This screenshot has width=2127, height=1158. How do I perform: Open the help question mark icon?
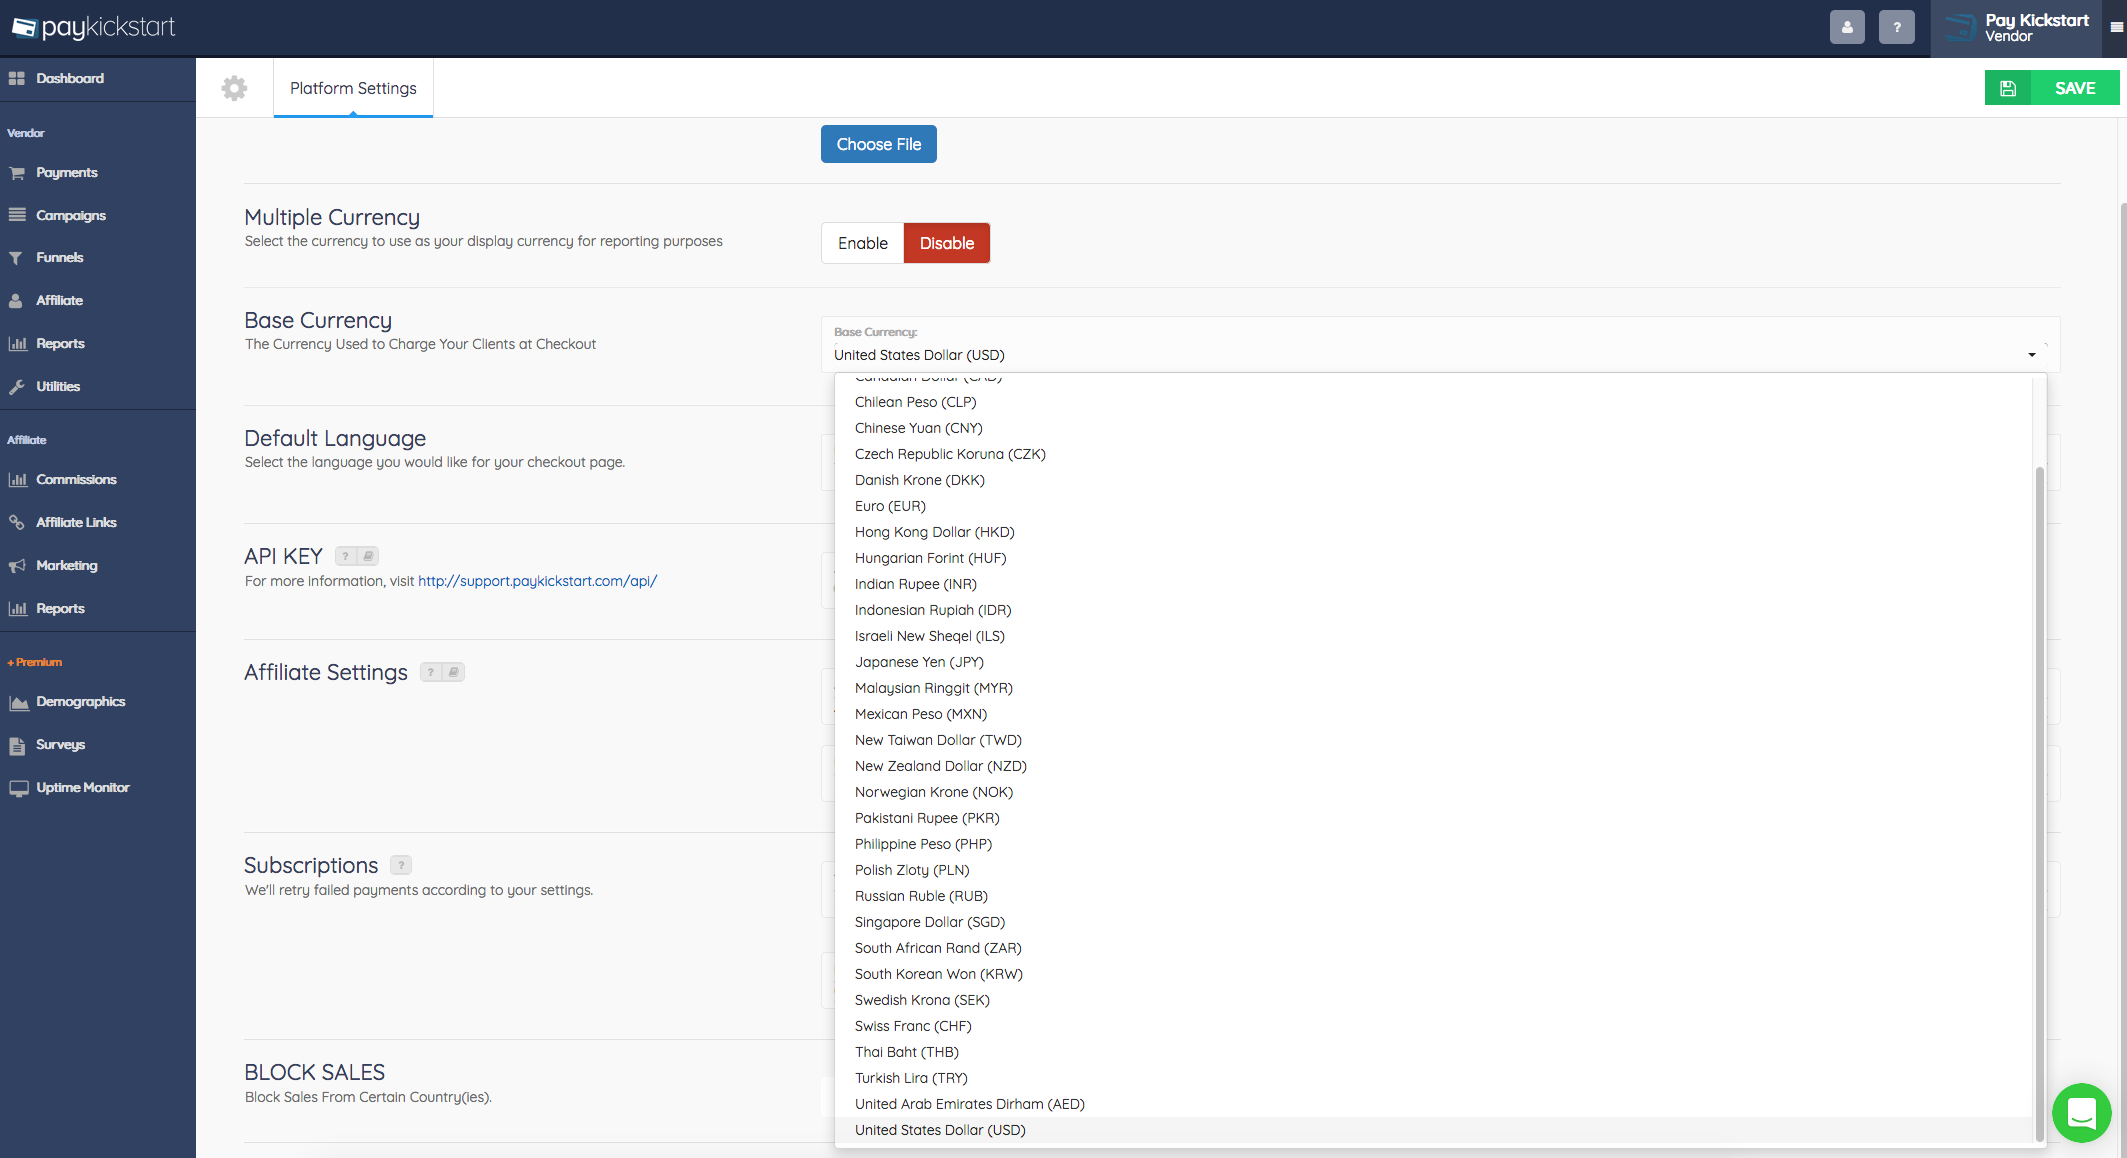tap(1896, 28)
